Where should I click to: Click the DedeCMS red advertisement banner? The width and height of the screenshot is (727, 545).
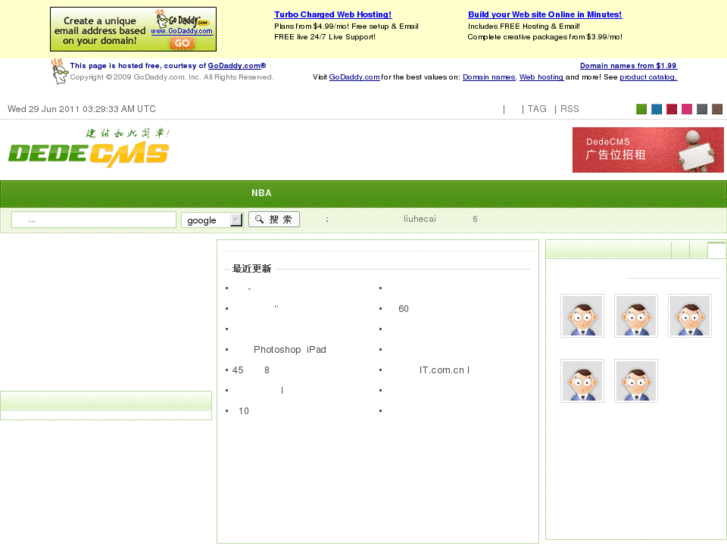pyautogui.click(x=648, y=150)
